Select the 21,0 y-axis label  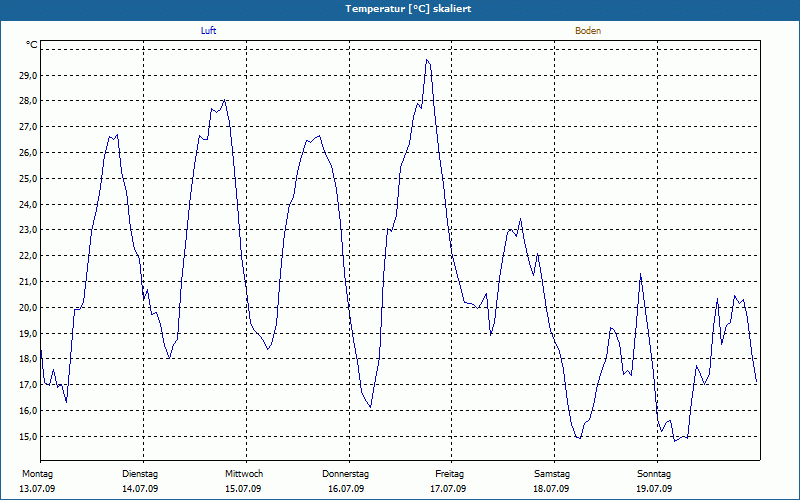(28, 282)
